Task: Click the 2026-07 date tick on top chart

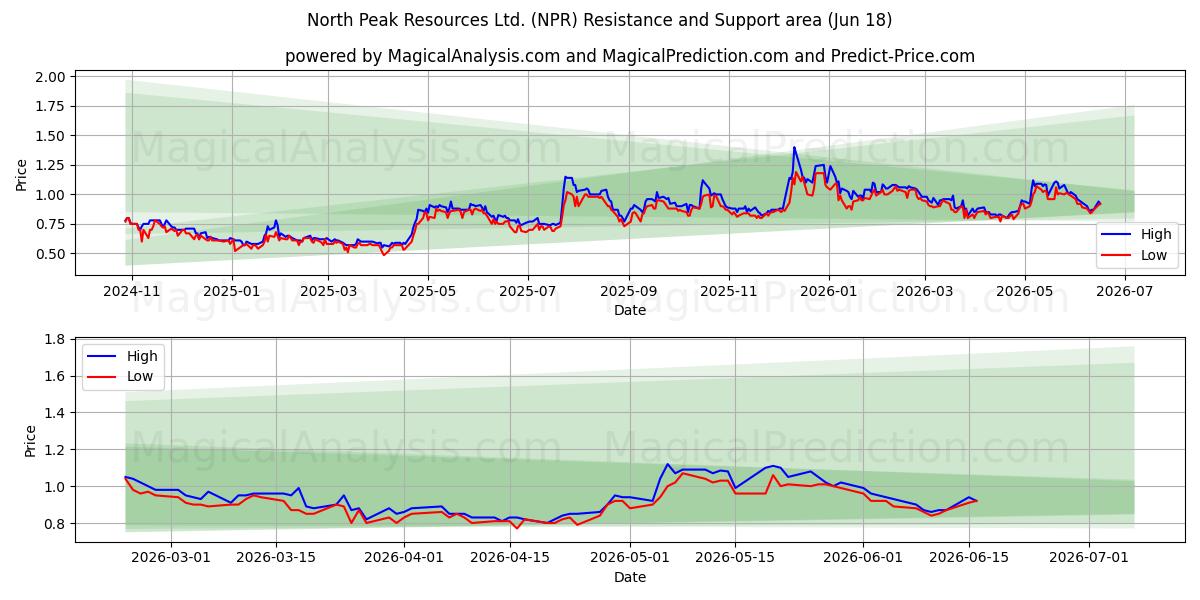Action: (1125, 291)
